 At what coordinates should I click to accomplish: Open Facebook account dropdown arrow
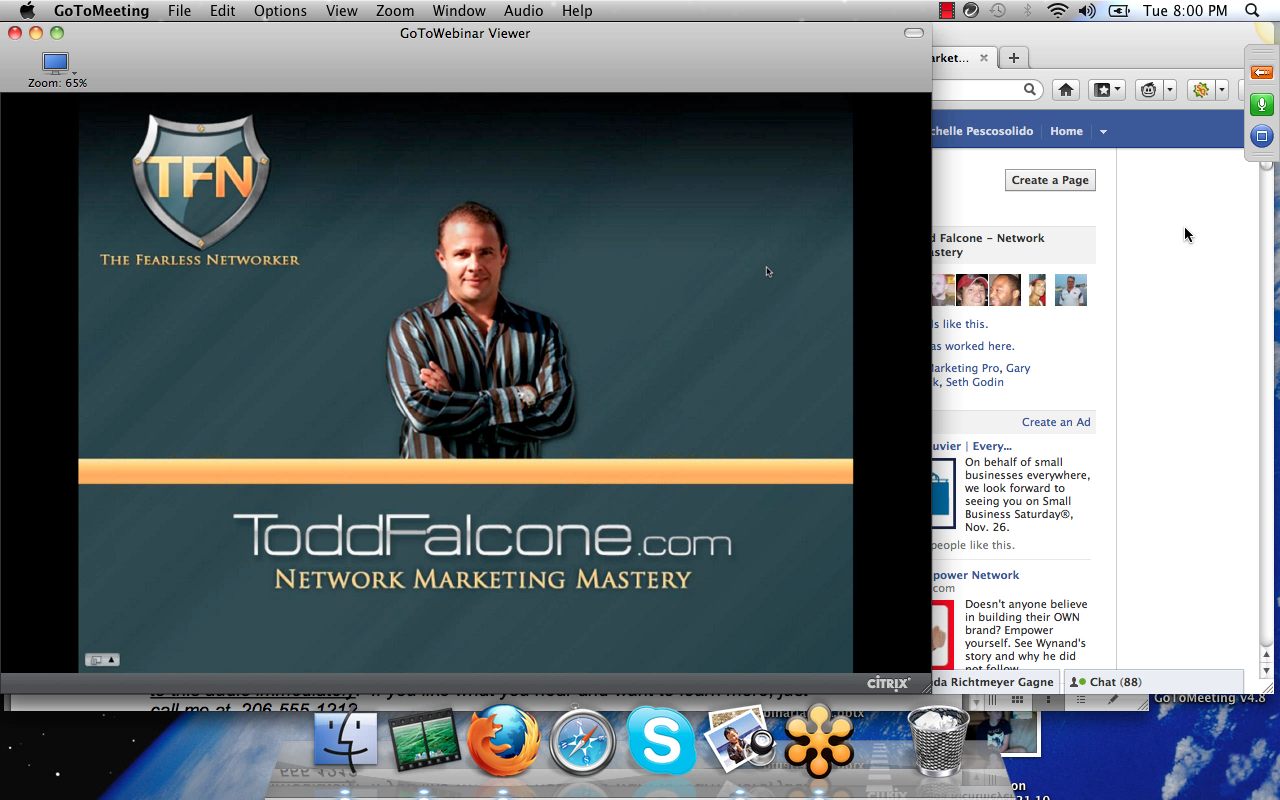tap(1104, 132)
